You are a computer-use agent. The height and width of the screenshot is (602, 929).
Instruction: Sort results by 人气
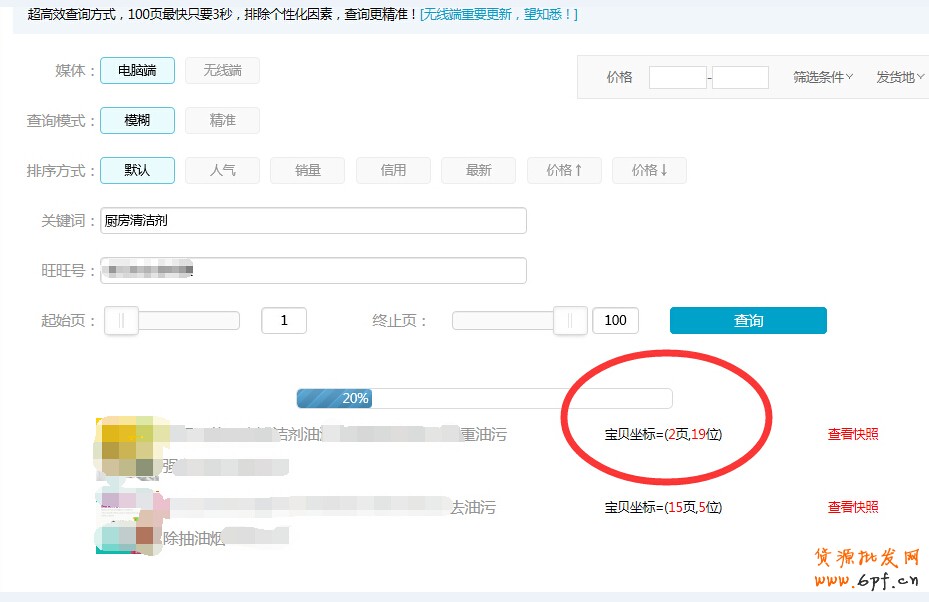click(222, 170)
